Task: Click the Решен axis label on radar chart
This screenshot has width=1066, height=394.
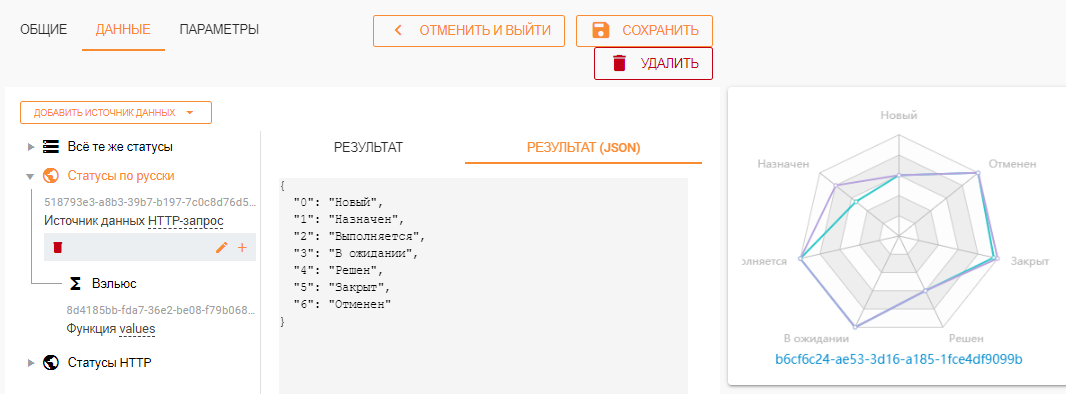Action: tap(965, 338)
